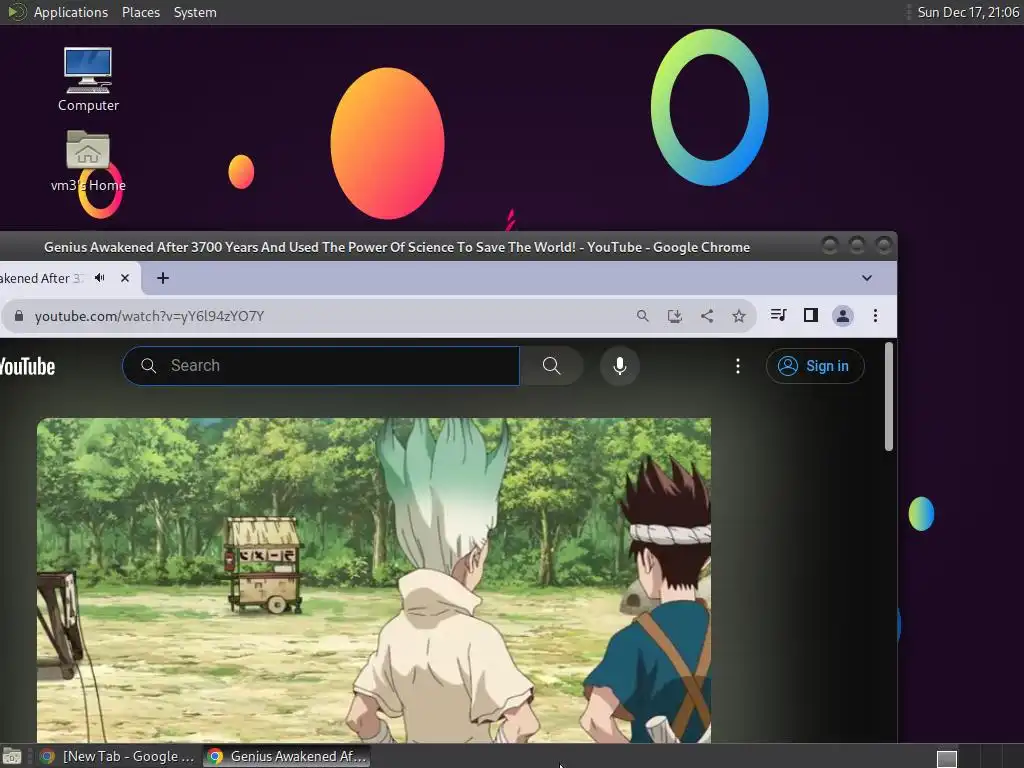
Task: Open Chrome's three-dot menu
Action: coord(875,316)
